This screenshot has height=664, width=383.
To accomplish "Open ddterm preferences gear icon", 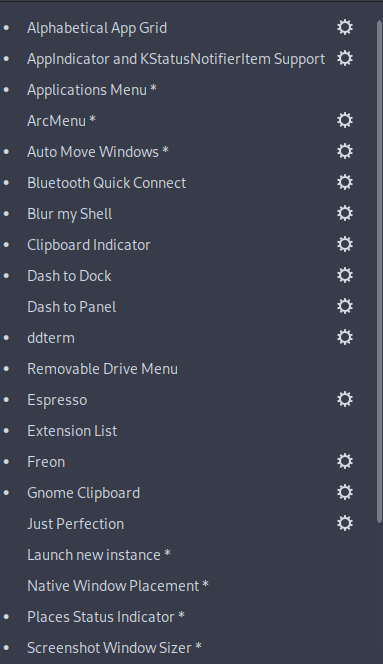I will point(345,337).
